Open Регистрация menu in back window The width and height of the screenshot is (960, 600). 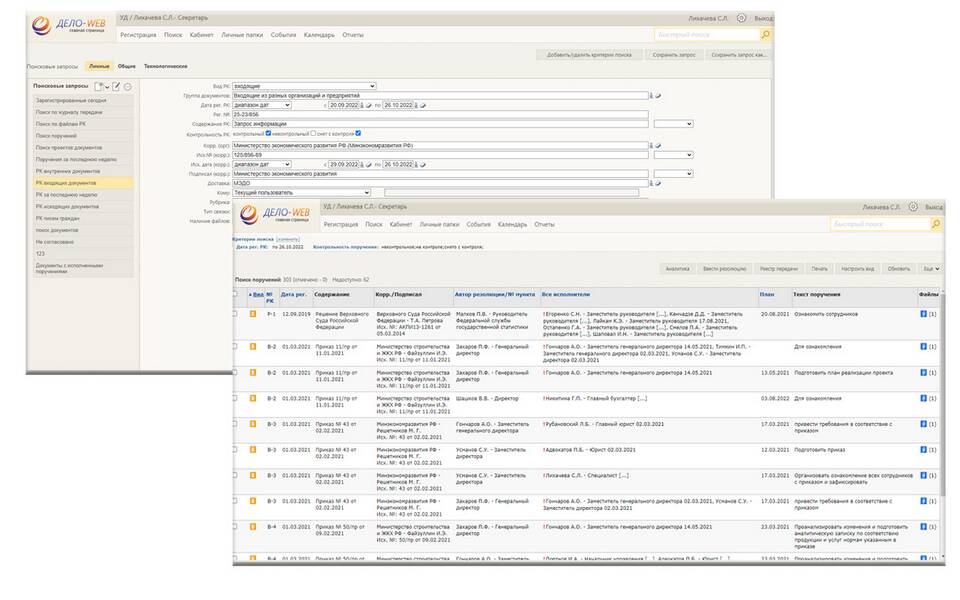138,35
